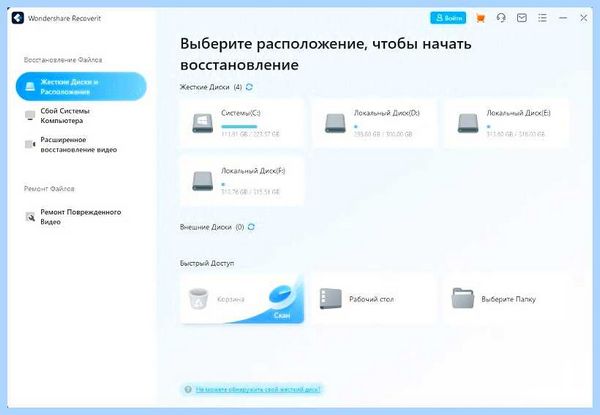This screenshot has height=415, width=600.
Task: Close the Recoverit window
Action: (x=583, y=18)
